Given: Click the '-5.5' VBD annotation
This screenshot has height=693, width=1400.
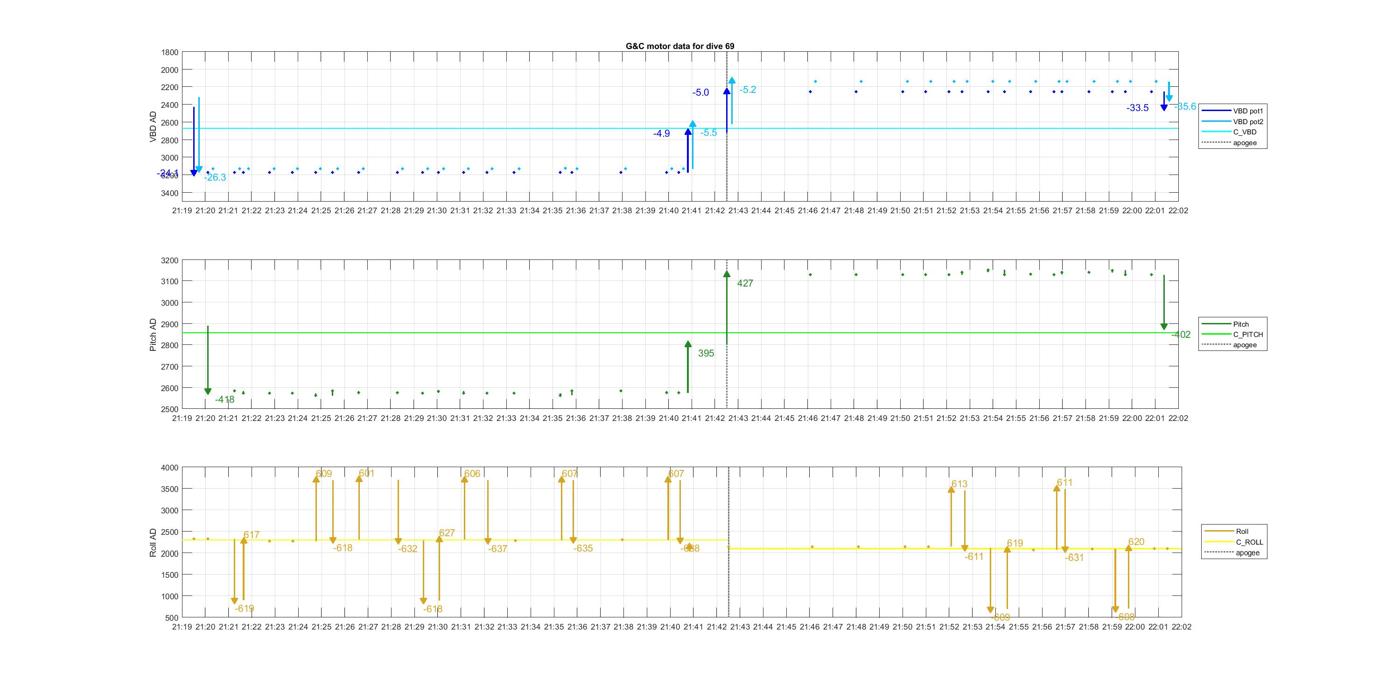Looking at the screenshot, I should [x=709, y=133].
